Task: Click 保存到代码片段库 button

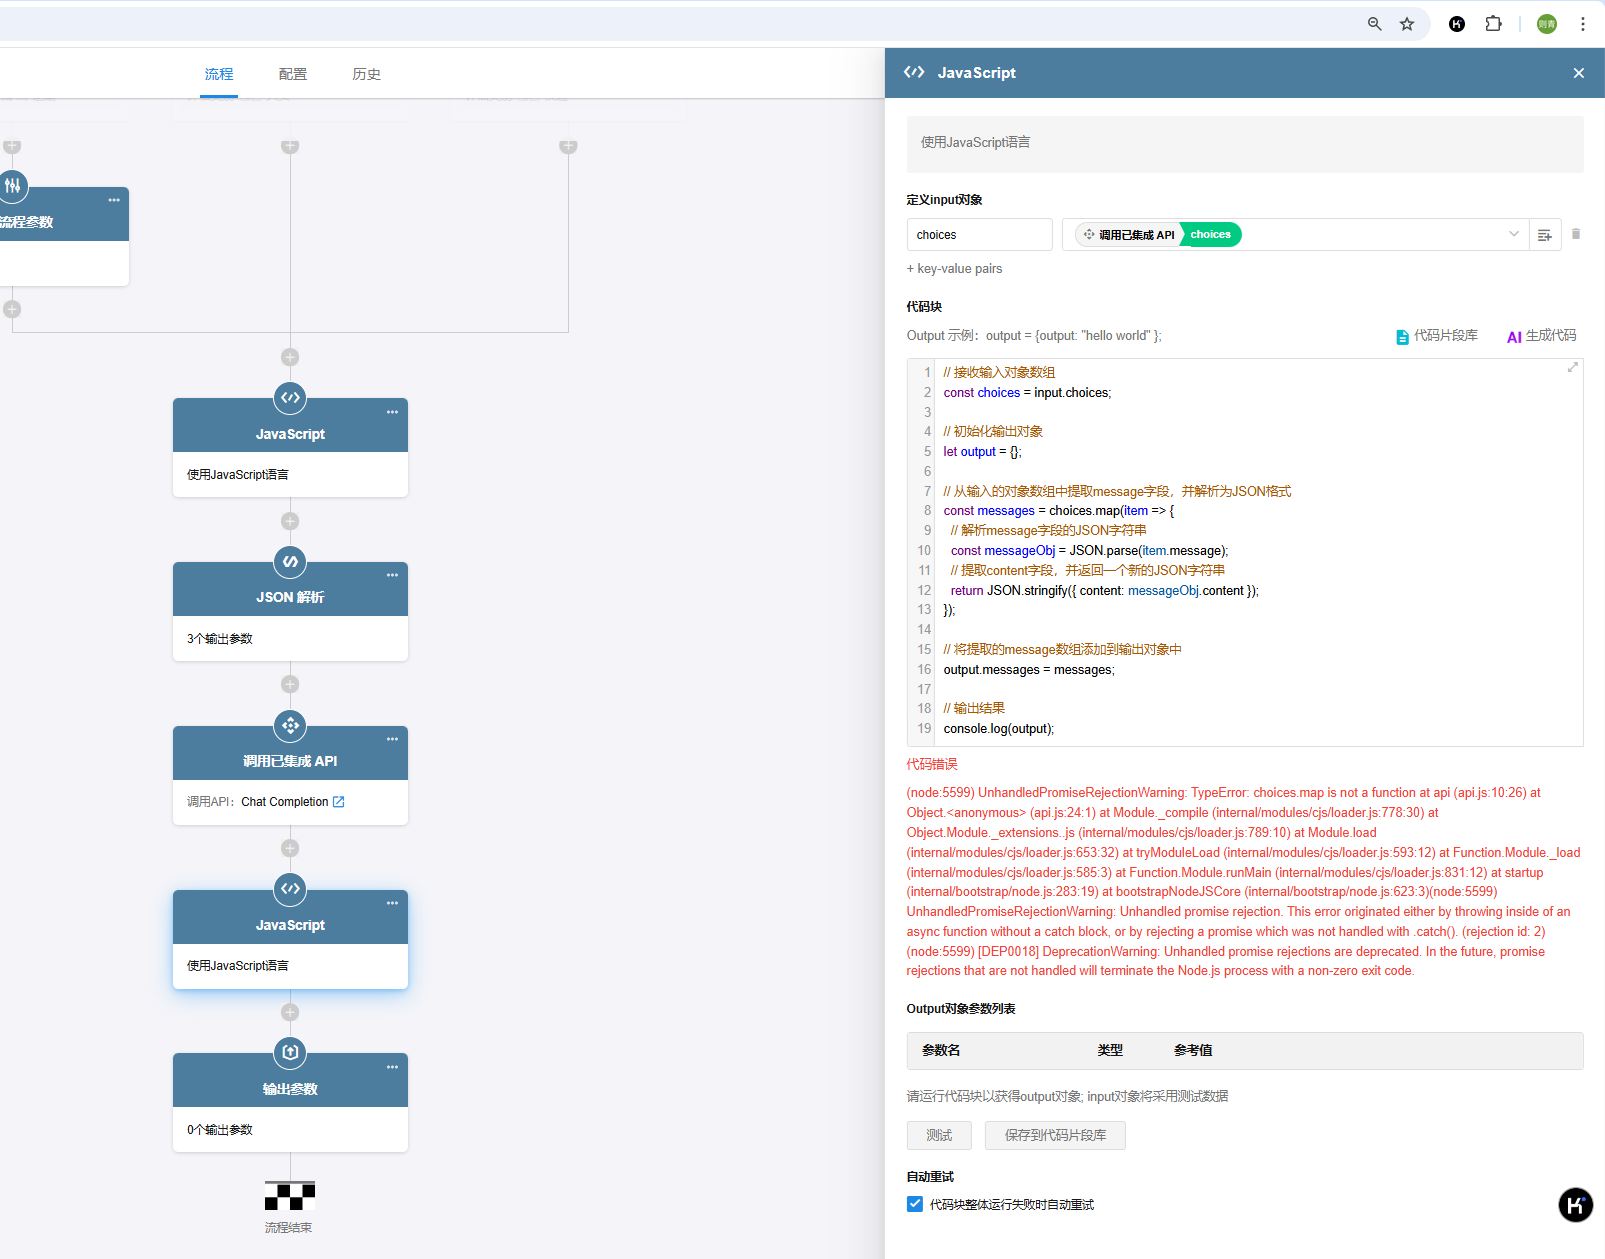Action: (1055, 1135)
